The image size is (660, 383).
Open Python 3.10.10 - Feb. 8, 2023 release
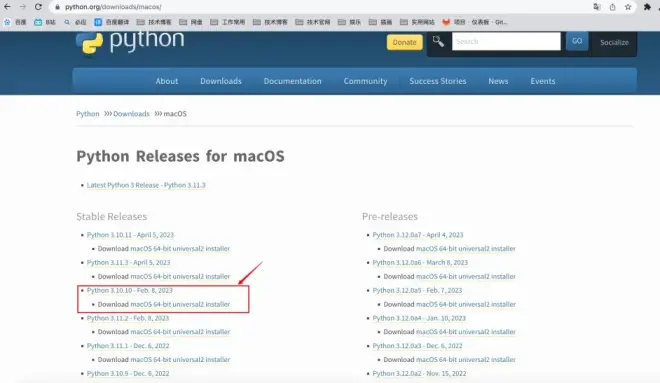click(130, 290)
